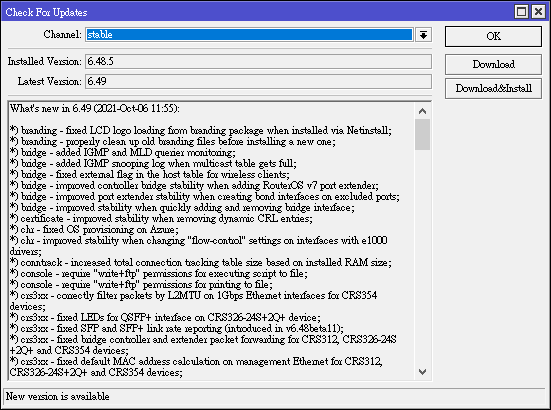
Task: Click the changelog scrollbar up arrow
Action: coord(422,111)
